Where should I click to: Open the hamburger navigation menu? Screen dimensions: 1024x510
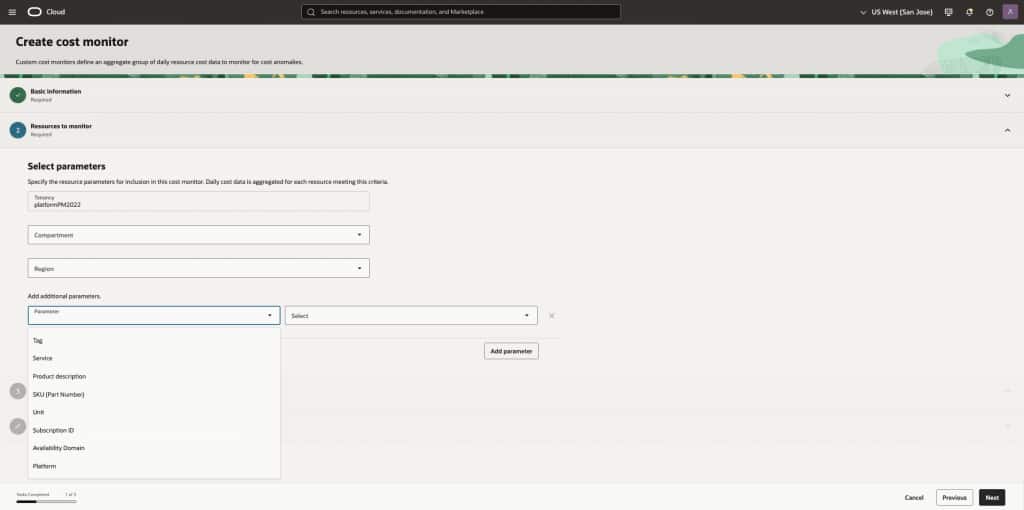[x=12, y=12]
